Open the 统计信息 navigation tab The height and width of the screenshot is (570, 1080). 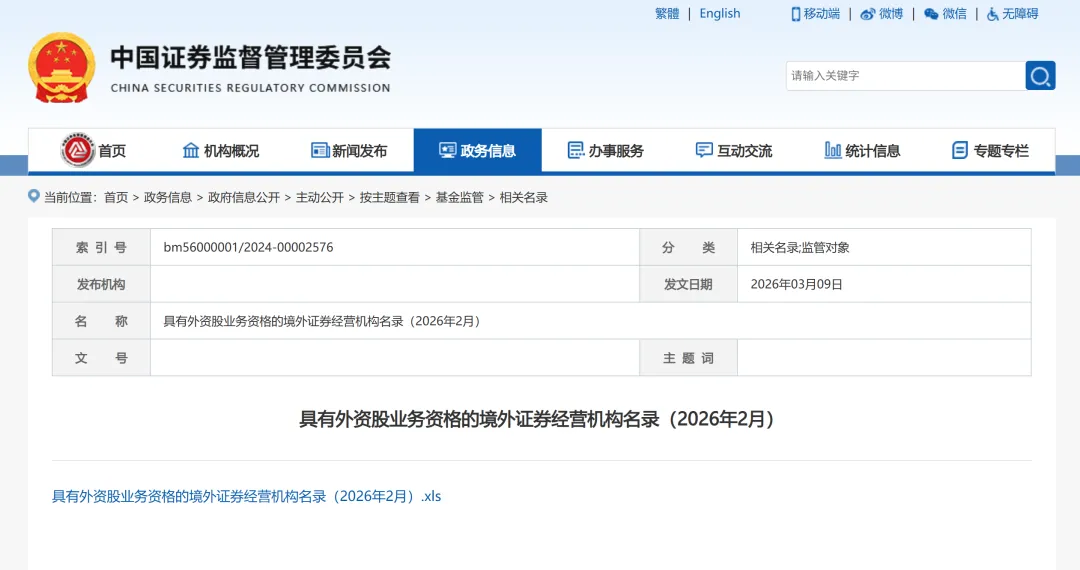[x=862, y=150]
